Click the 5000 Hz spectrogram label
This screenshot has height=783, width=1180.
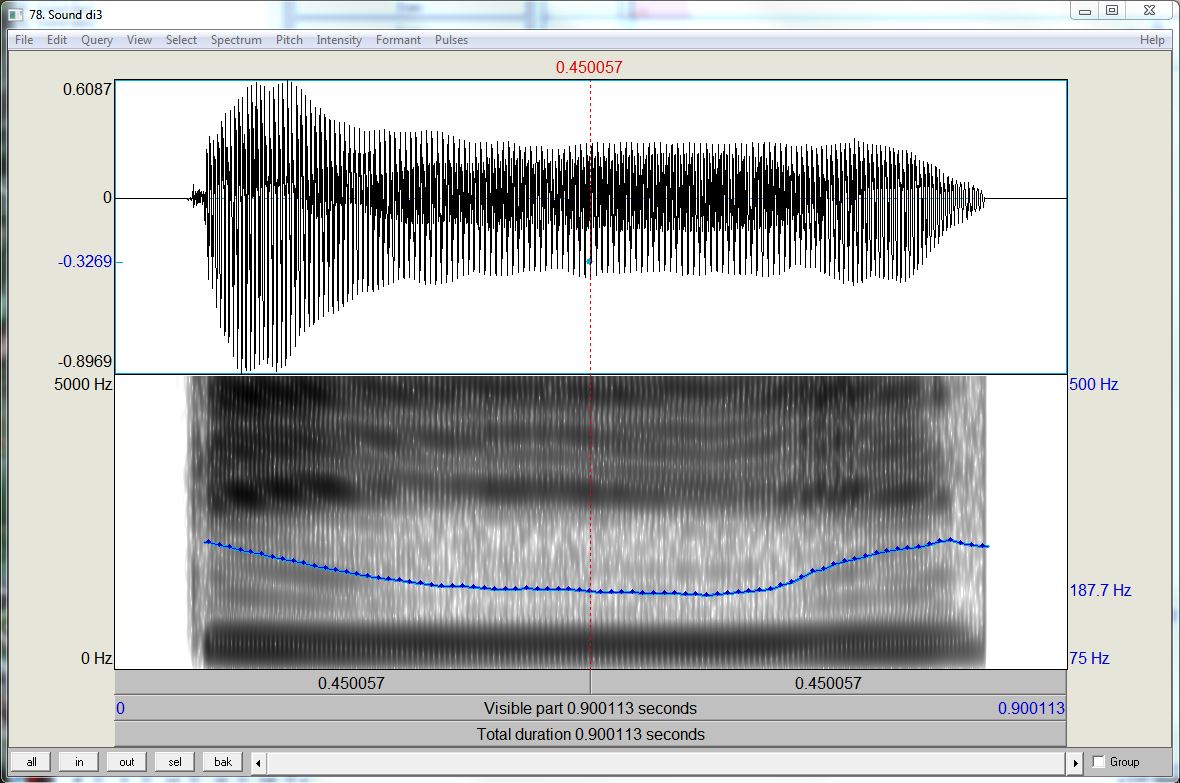[83, 384]
